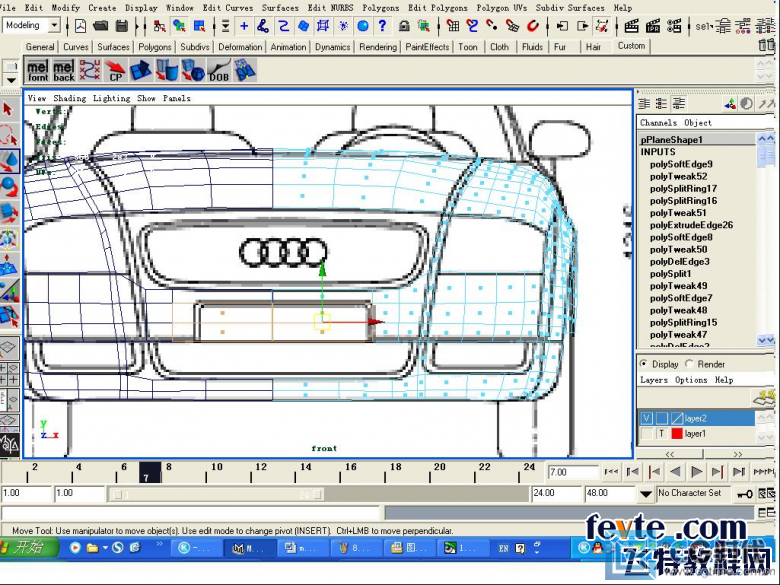The width and height of the screenshot is (780, 585).
Task: Toggle the empty visibility box of layer1
Action: (646, 433)
